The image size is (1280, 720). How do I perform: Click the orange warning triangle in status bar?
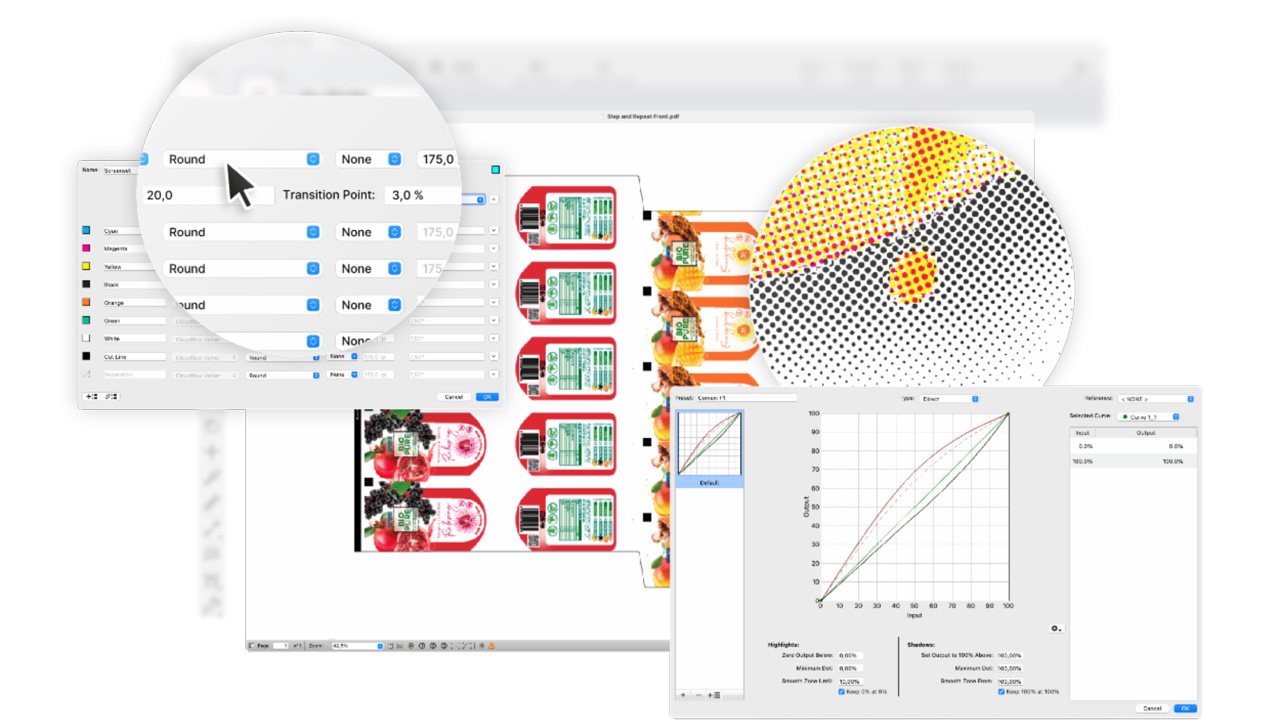[x=491, y=646]
